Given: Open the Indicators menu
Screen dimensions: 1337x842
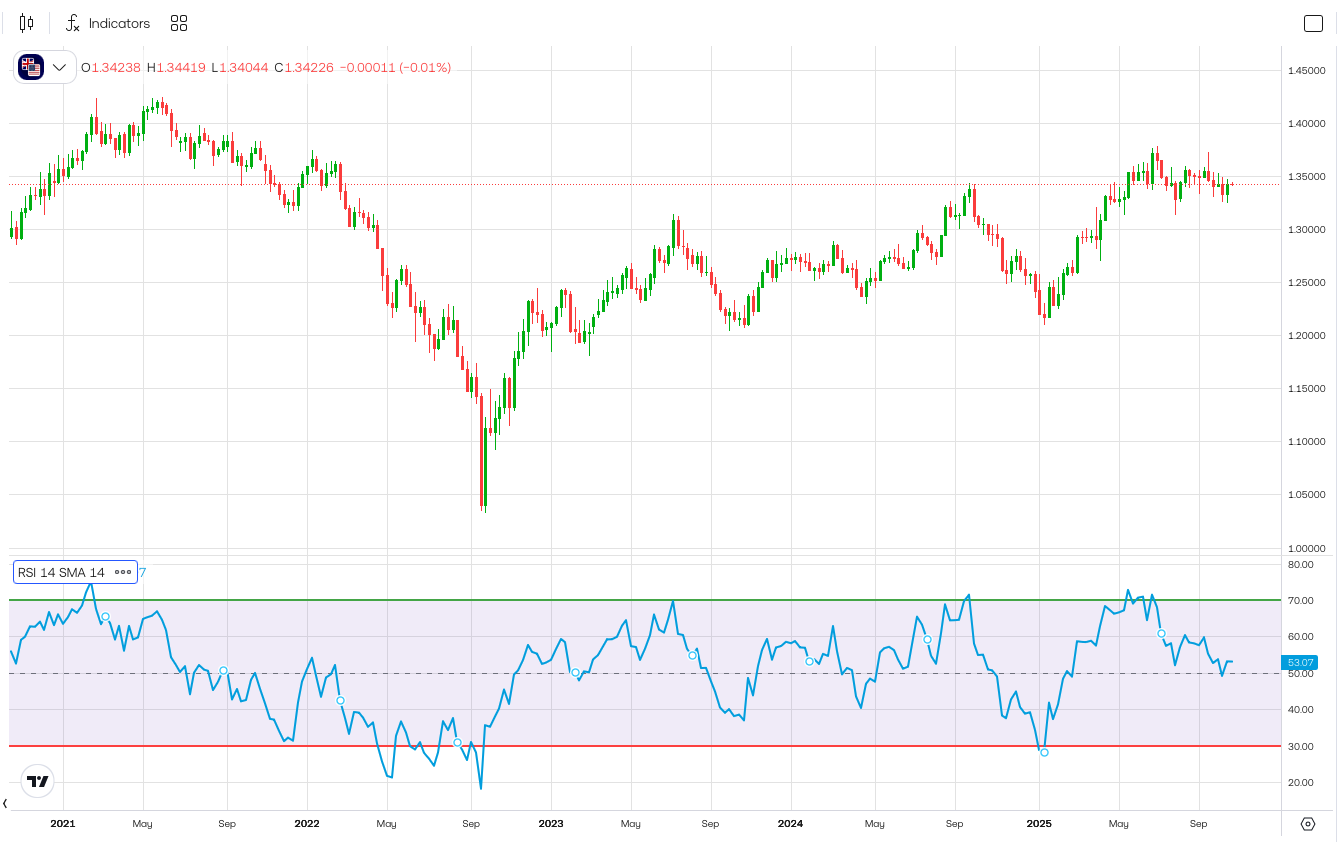Looking at the screenshot, I should (107, 23).
